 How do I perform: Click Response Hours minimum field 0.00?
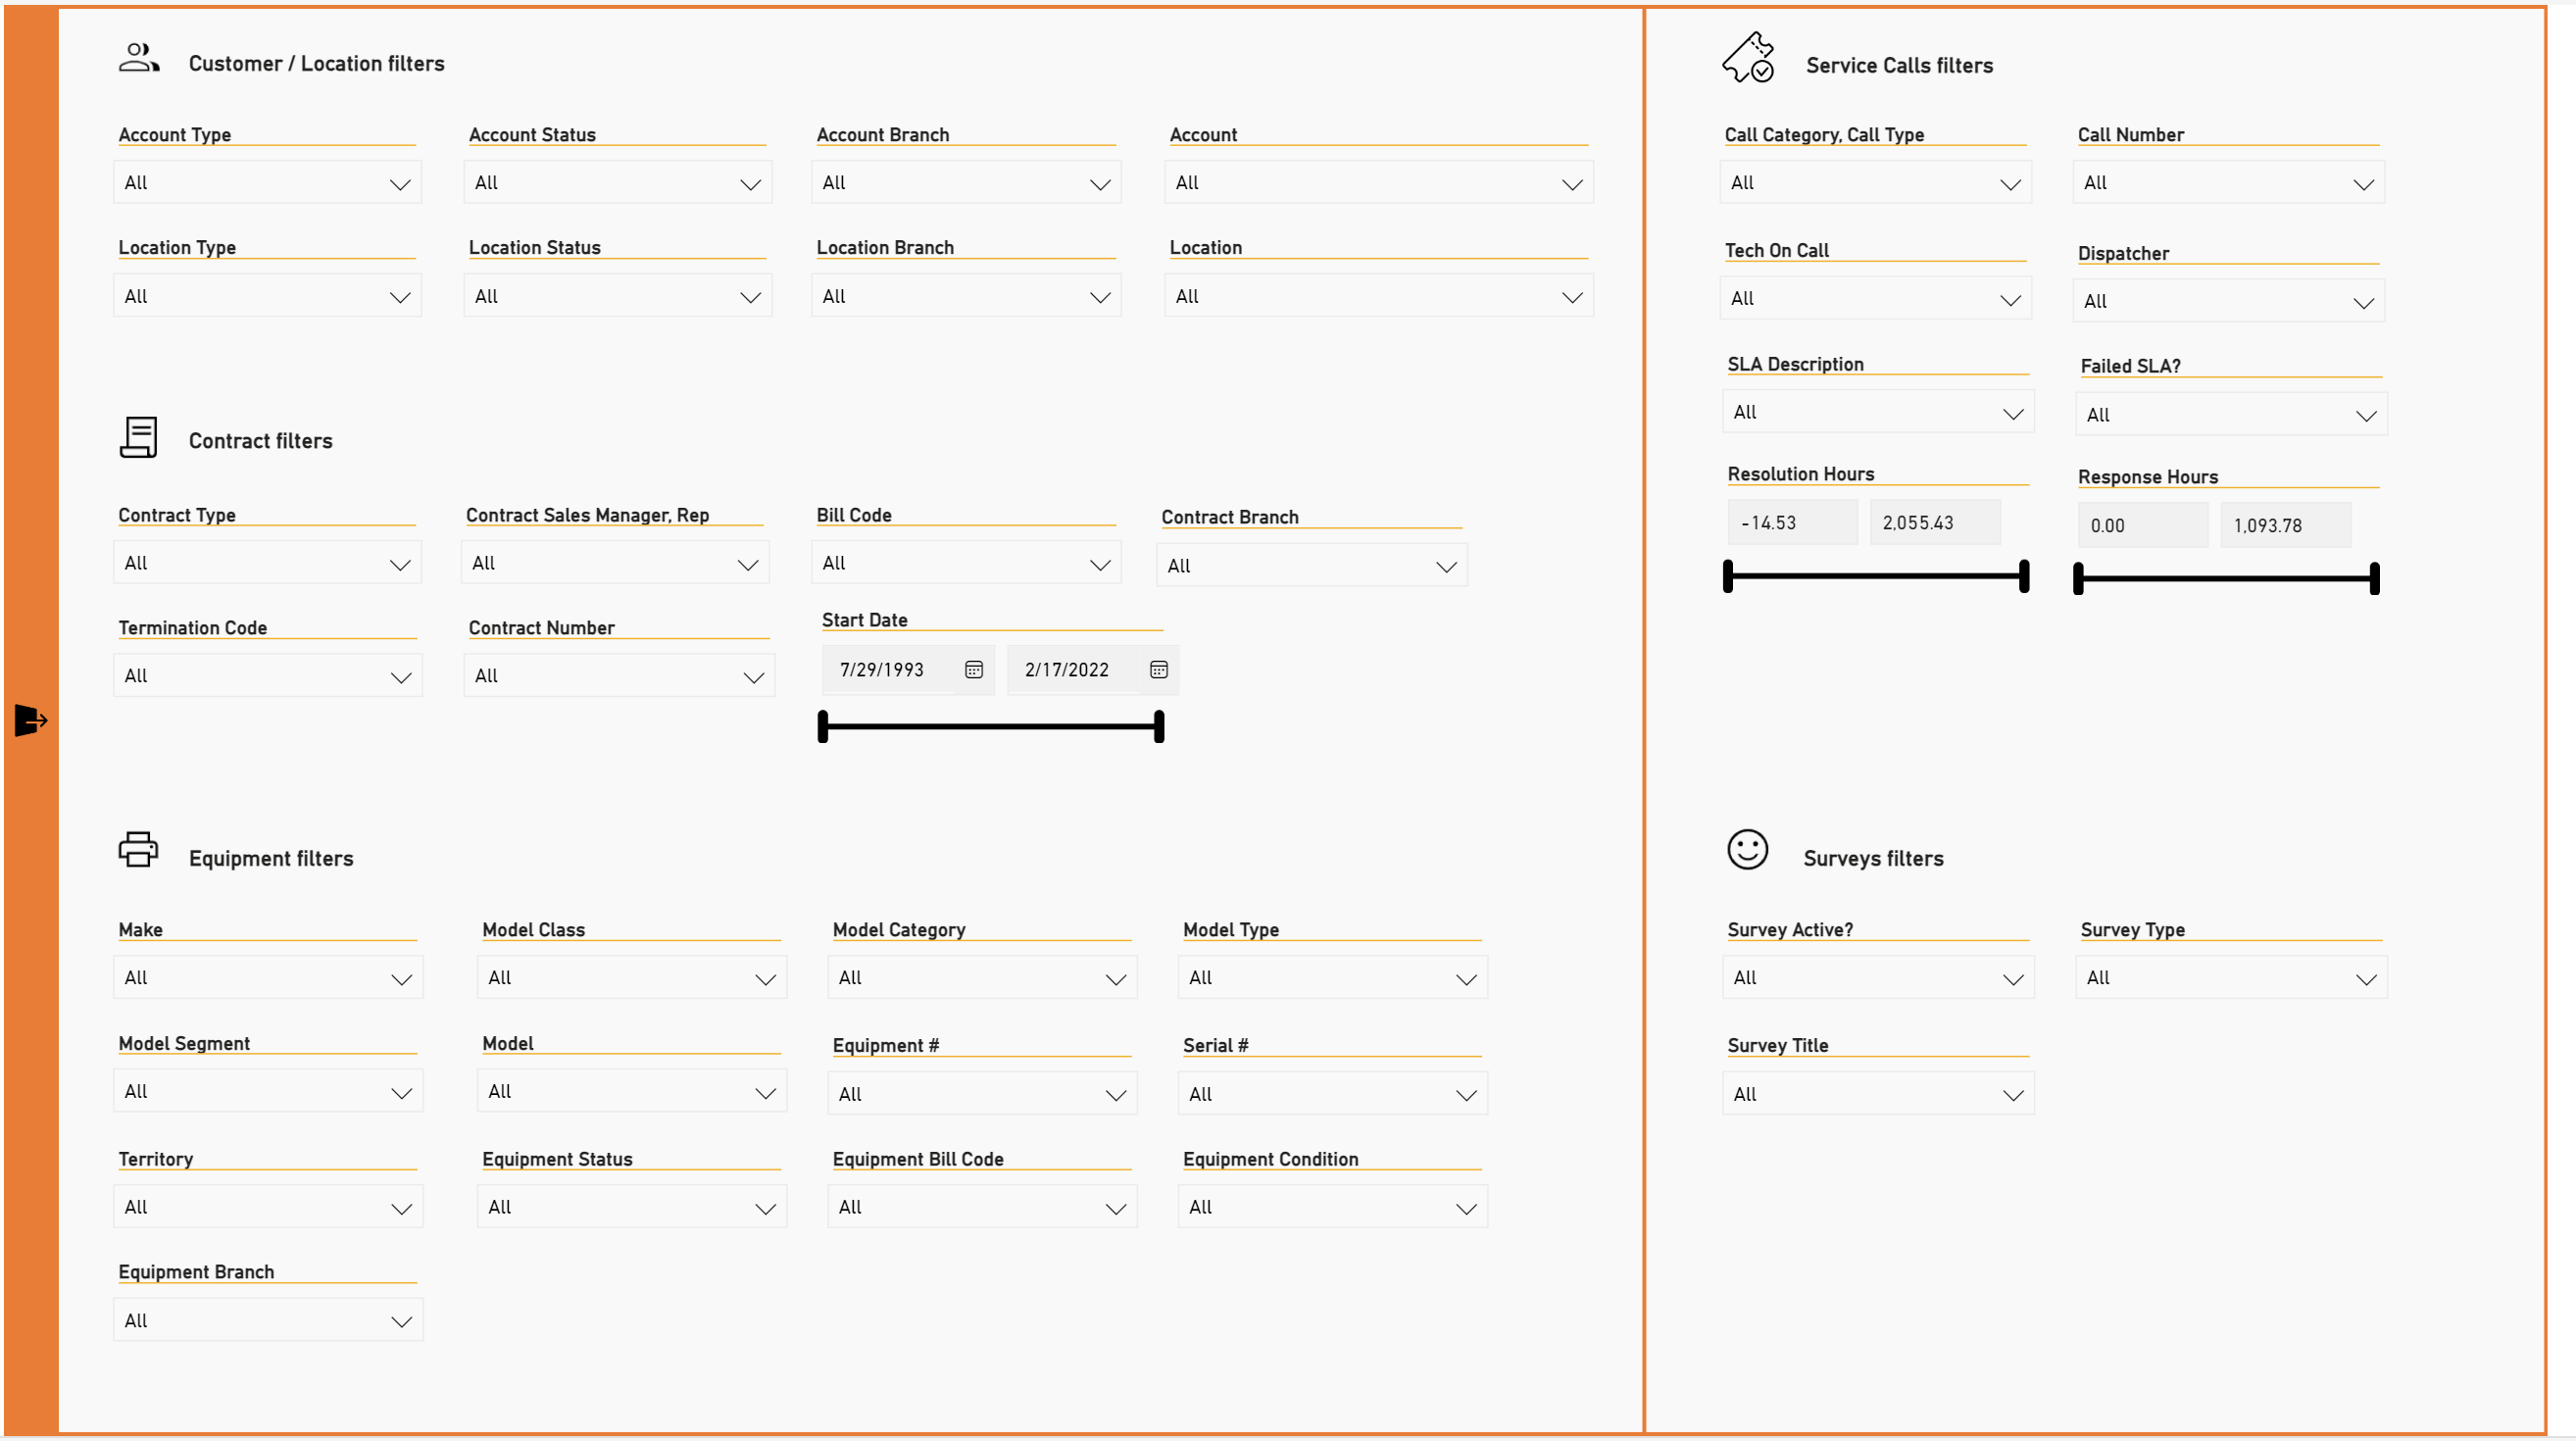click(2144, 526)
